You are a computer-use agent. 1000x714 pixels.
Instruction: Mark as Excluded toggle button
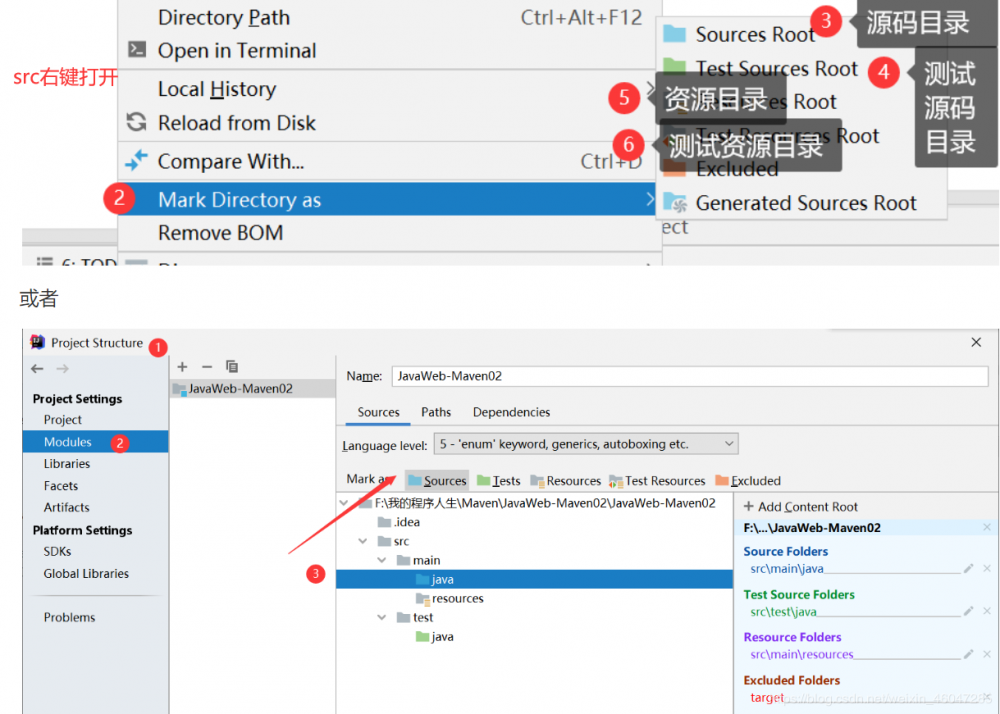(748, 481)
